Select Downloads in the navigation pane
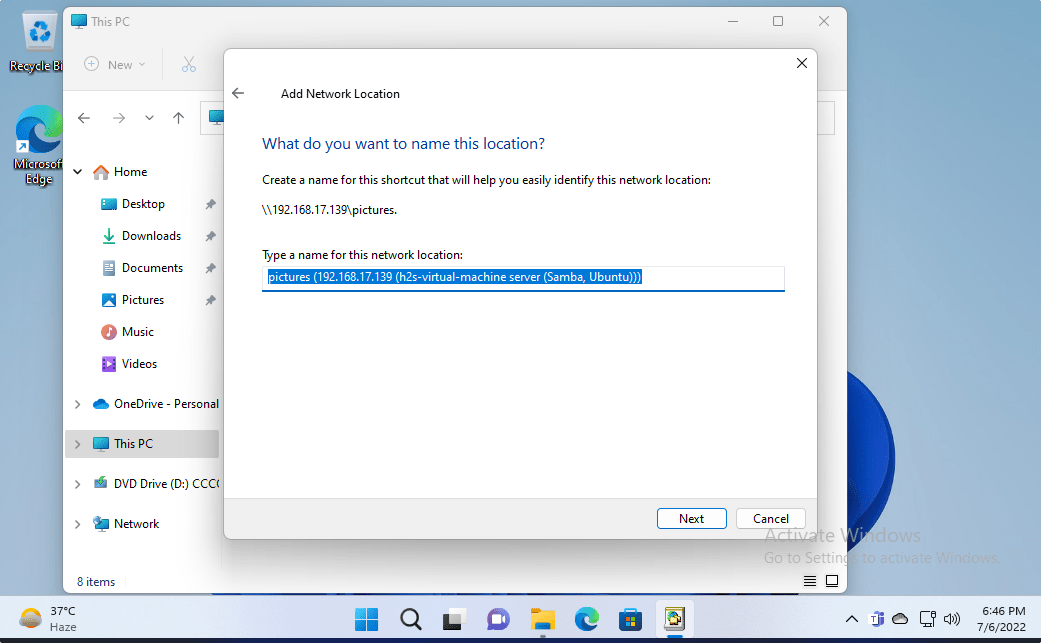Viewport: 1041px width, 643px height. point(151,236)
